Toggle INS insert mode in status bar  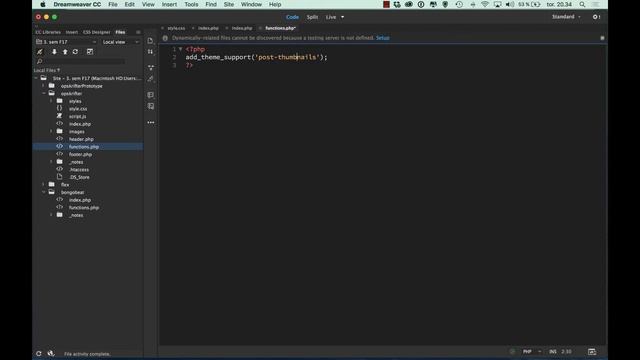pyautogui.click(x=553, y=351)
